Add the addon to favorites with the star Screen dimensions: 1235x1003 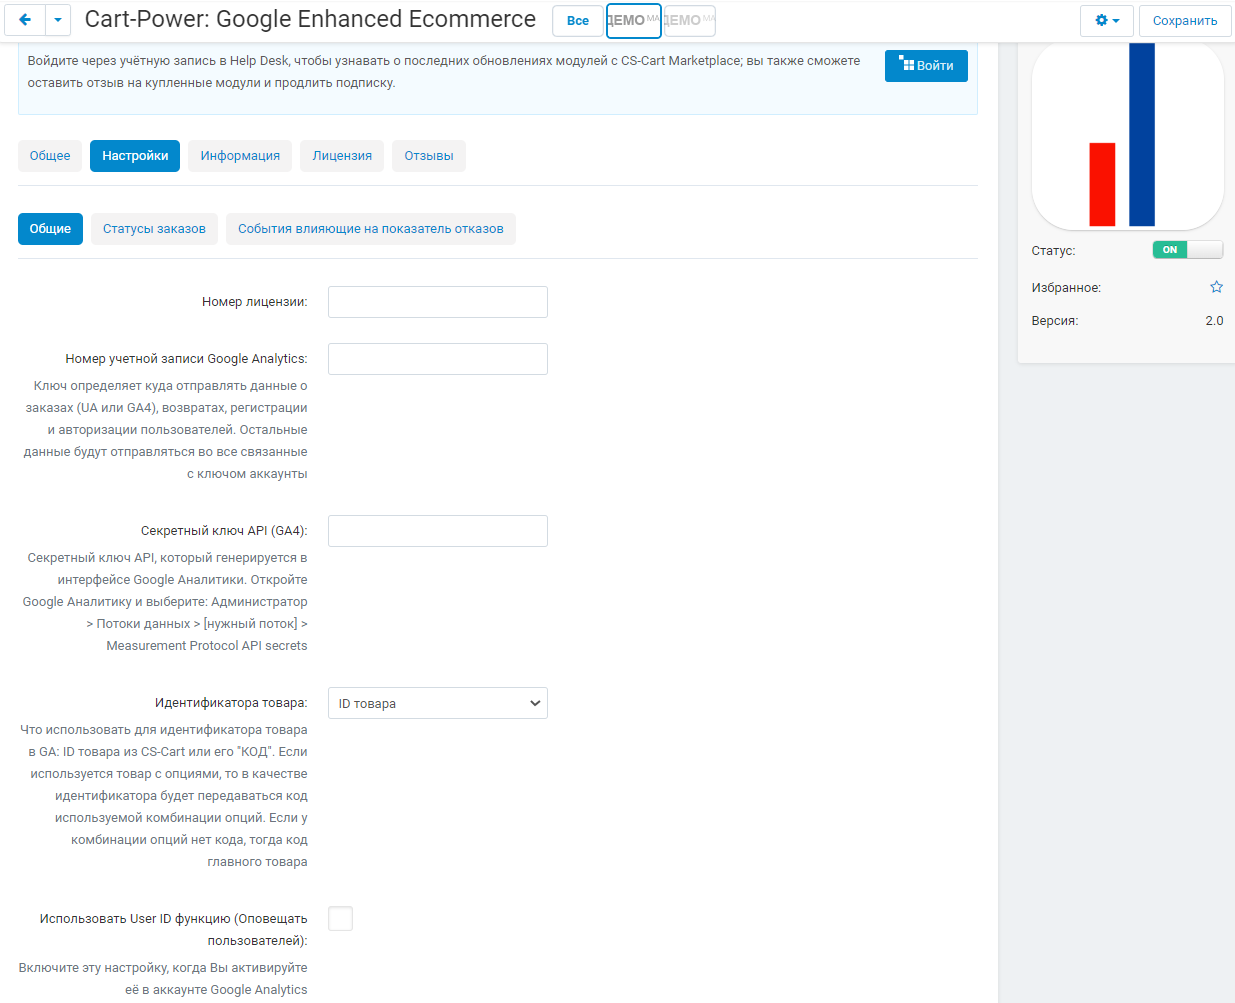click(1216, 287)
